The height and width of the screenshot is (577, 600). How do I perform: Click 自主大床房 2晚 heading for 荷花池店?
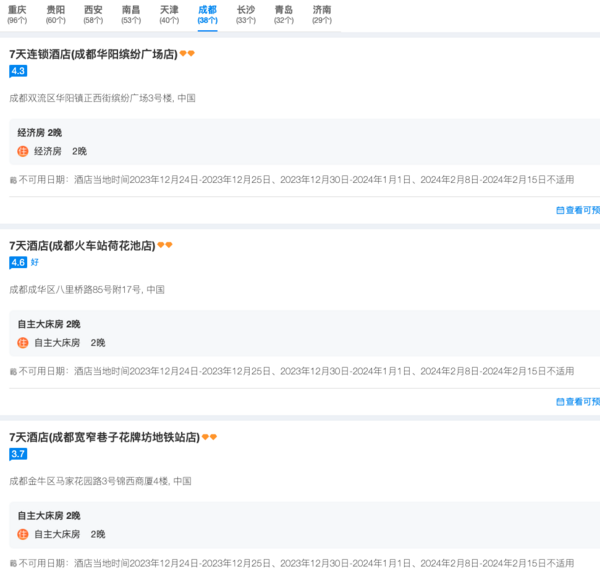(x=49, y=324)
